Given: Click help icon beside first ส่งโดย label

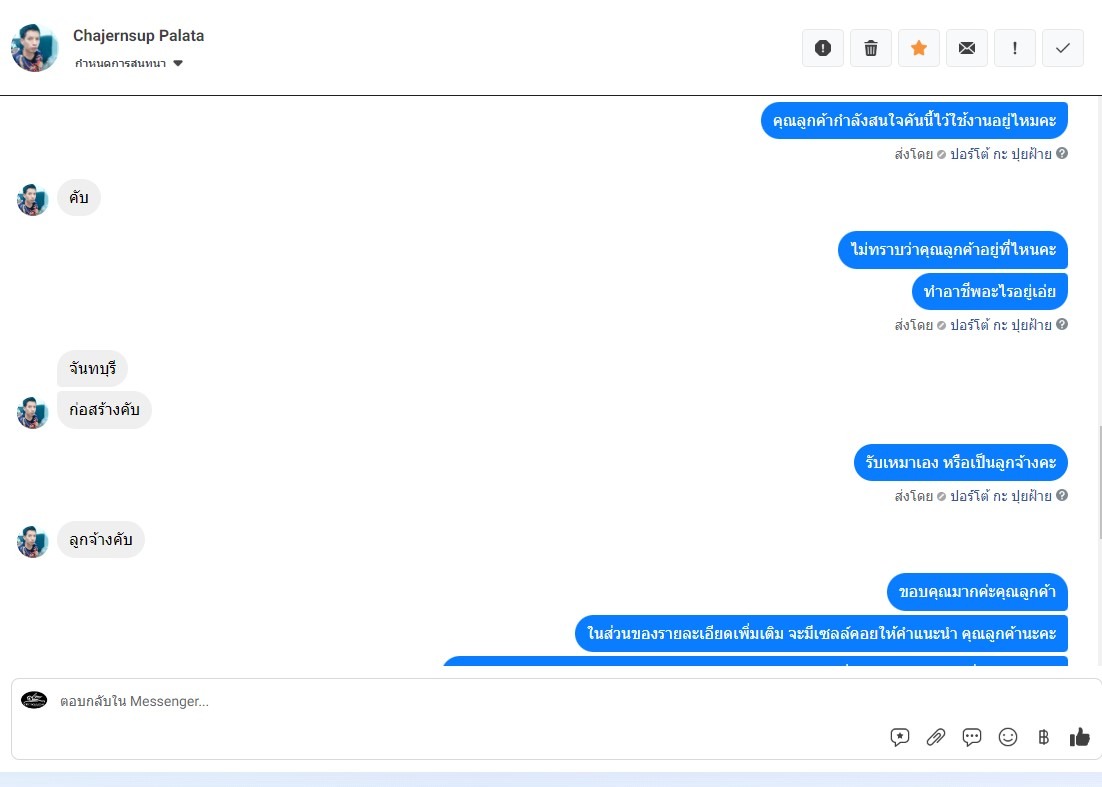Looking at the screenshot, I should [x=1062, y=153].
